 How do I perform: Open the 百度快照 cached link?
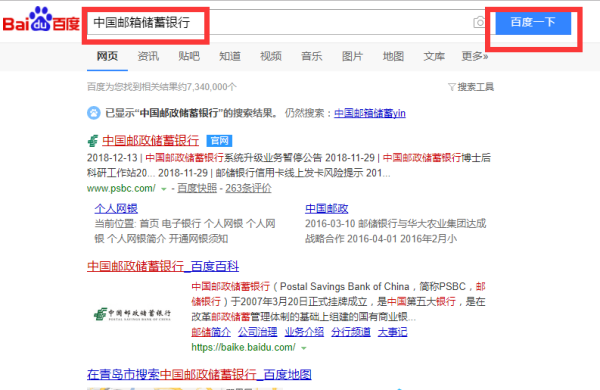pyautogui.click(x=197, y=188)
